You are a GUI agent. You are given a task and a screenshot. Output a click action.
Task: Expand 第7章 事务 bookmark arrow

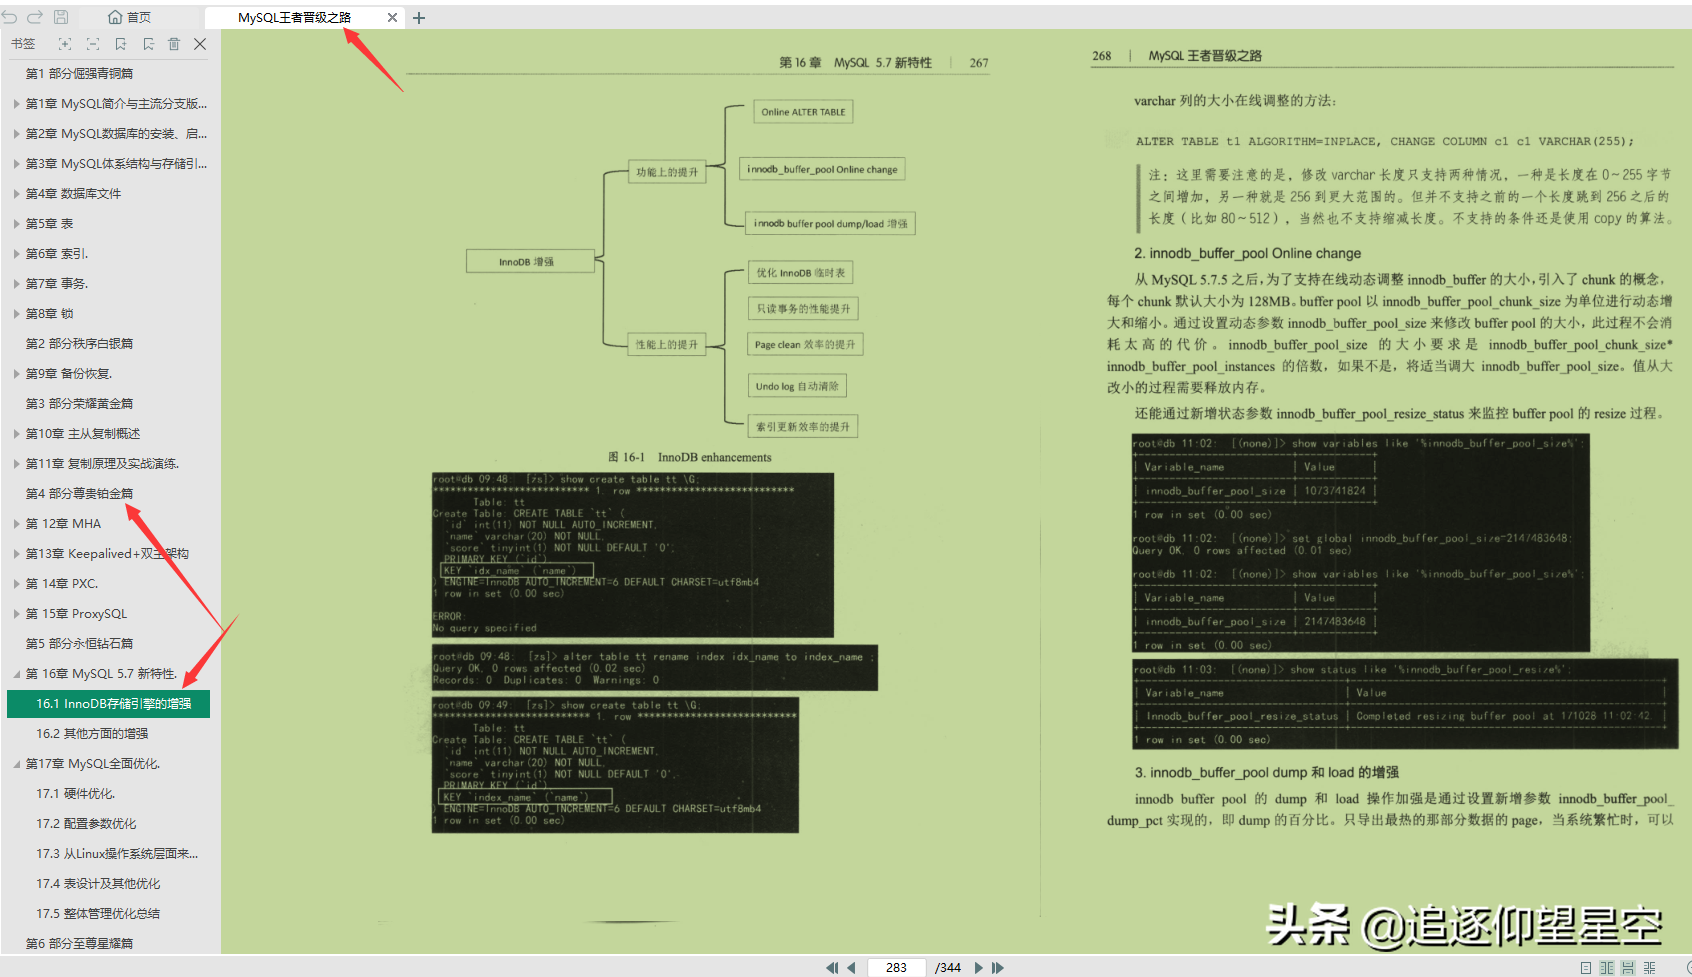pos(16,284)
